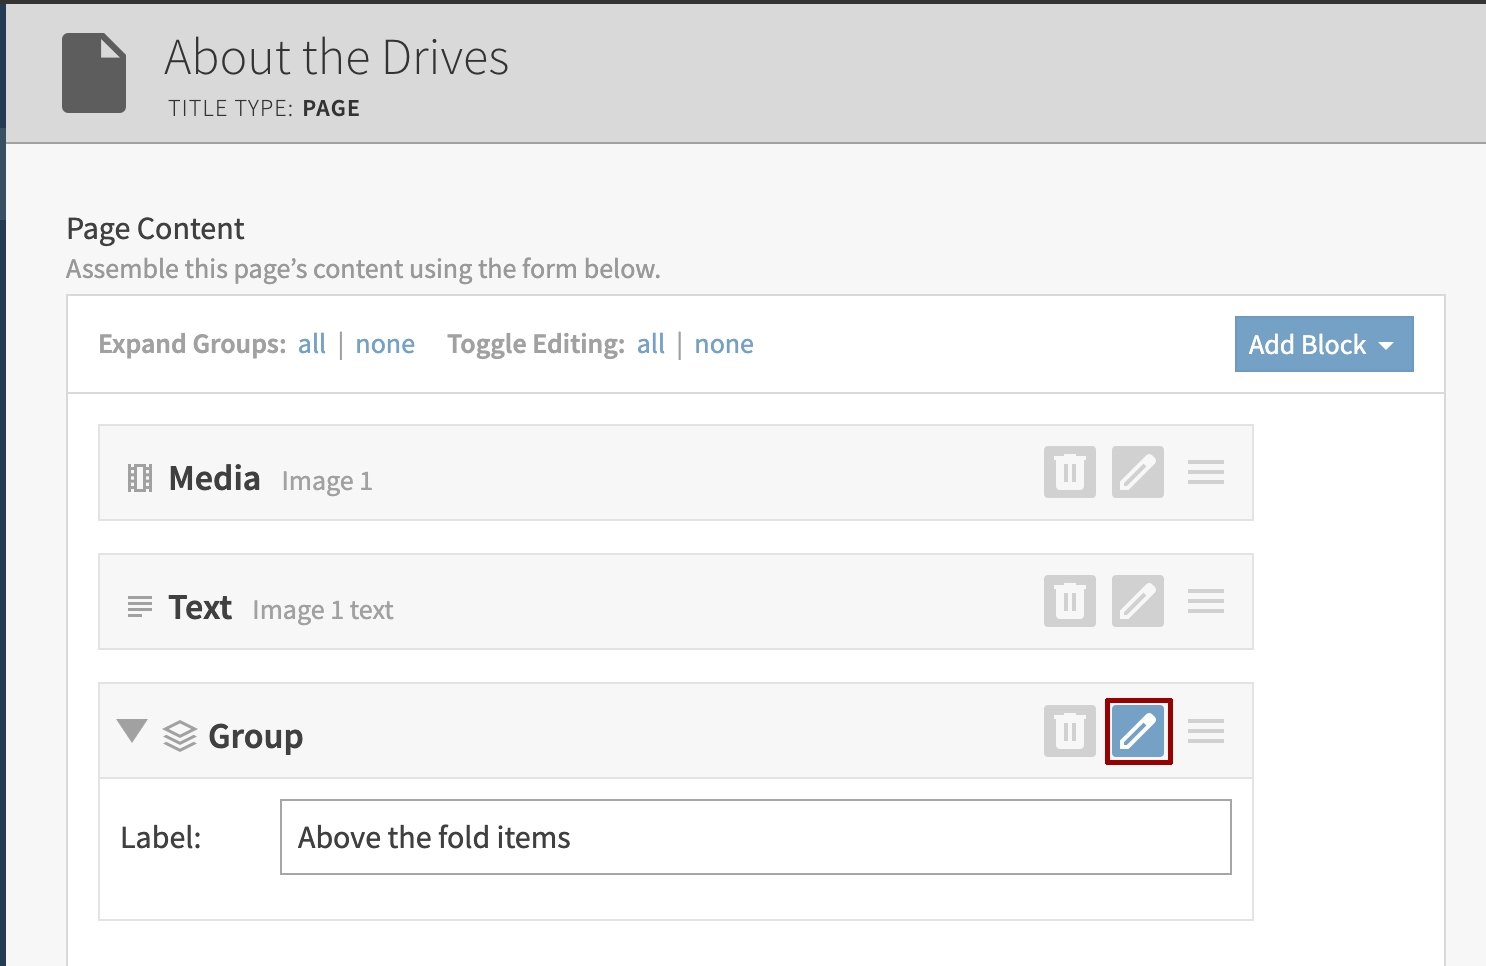Click the Text block lines icon
The image size is (1486, 966).
point(140,606)
